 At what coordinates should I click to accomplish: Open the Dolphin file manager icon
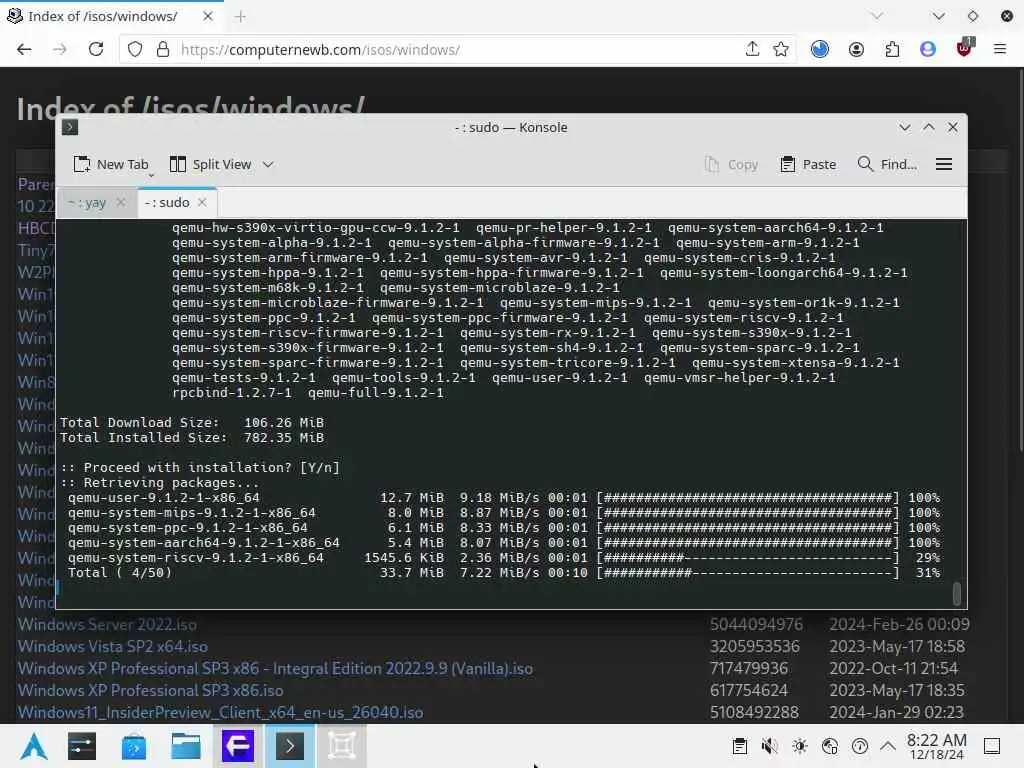point(186,746)
